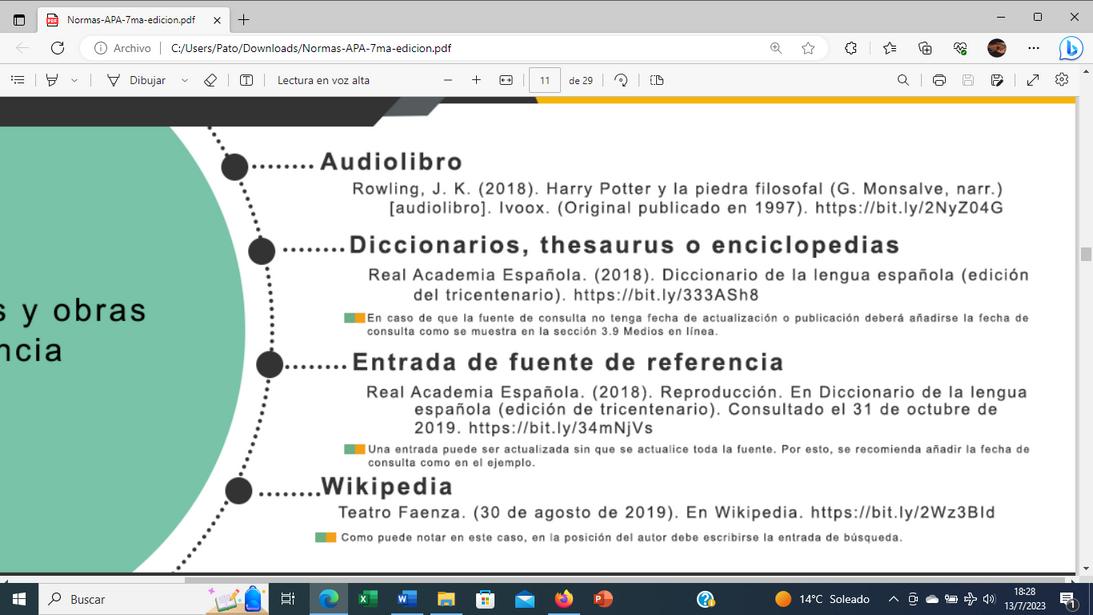Open Edge Settings and more menu
This screenshot has height=615, width=1093.
point(1034,47)
